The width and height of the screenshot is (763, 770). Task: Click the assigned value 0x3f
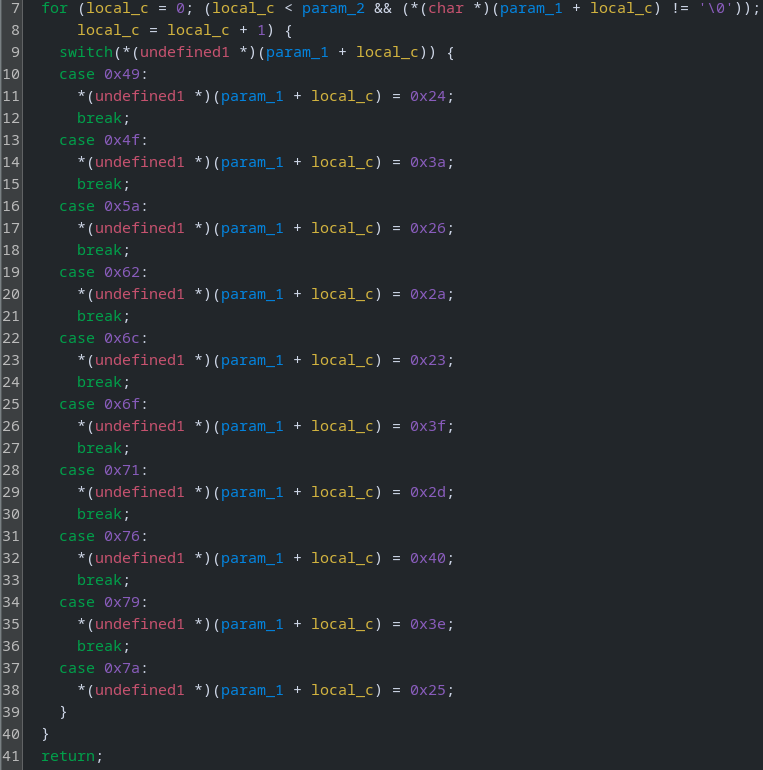point(428,426)
